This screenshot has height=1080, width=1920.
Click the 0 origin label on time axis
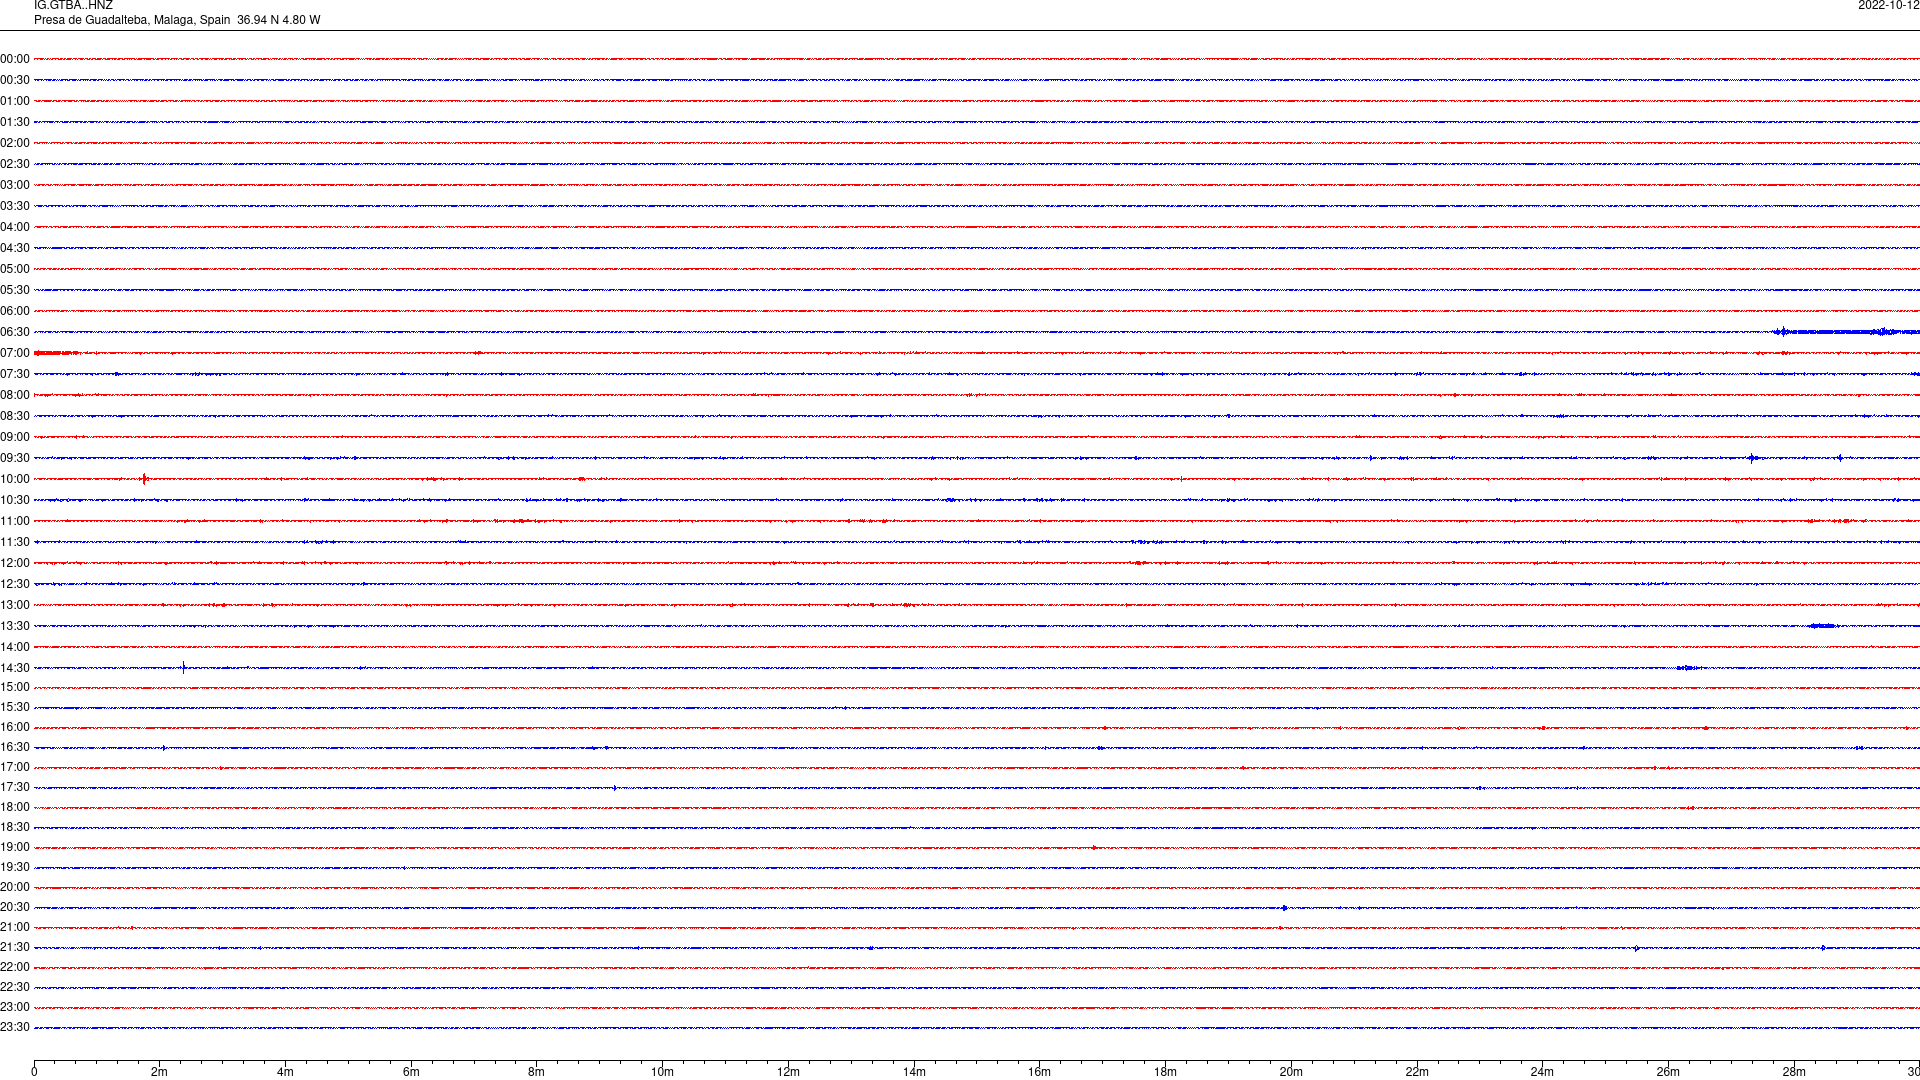pyautogui.click(x=34, y=1072)
